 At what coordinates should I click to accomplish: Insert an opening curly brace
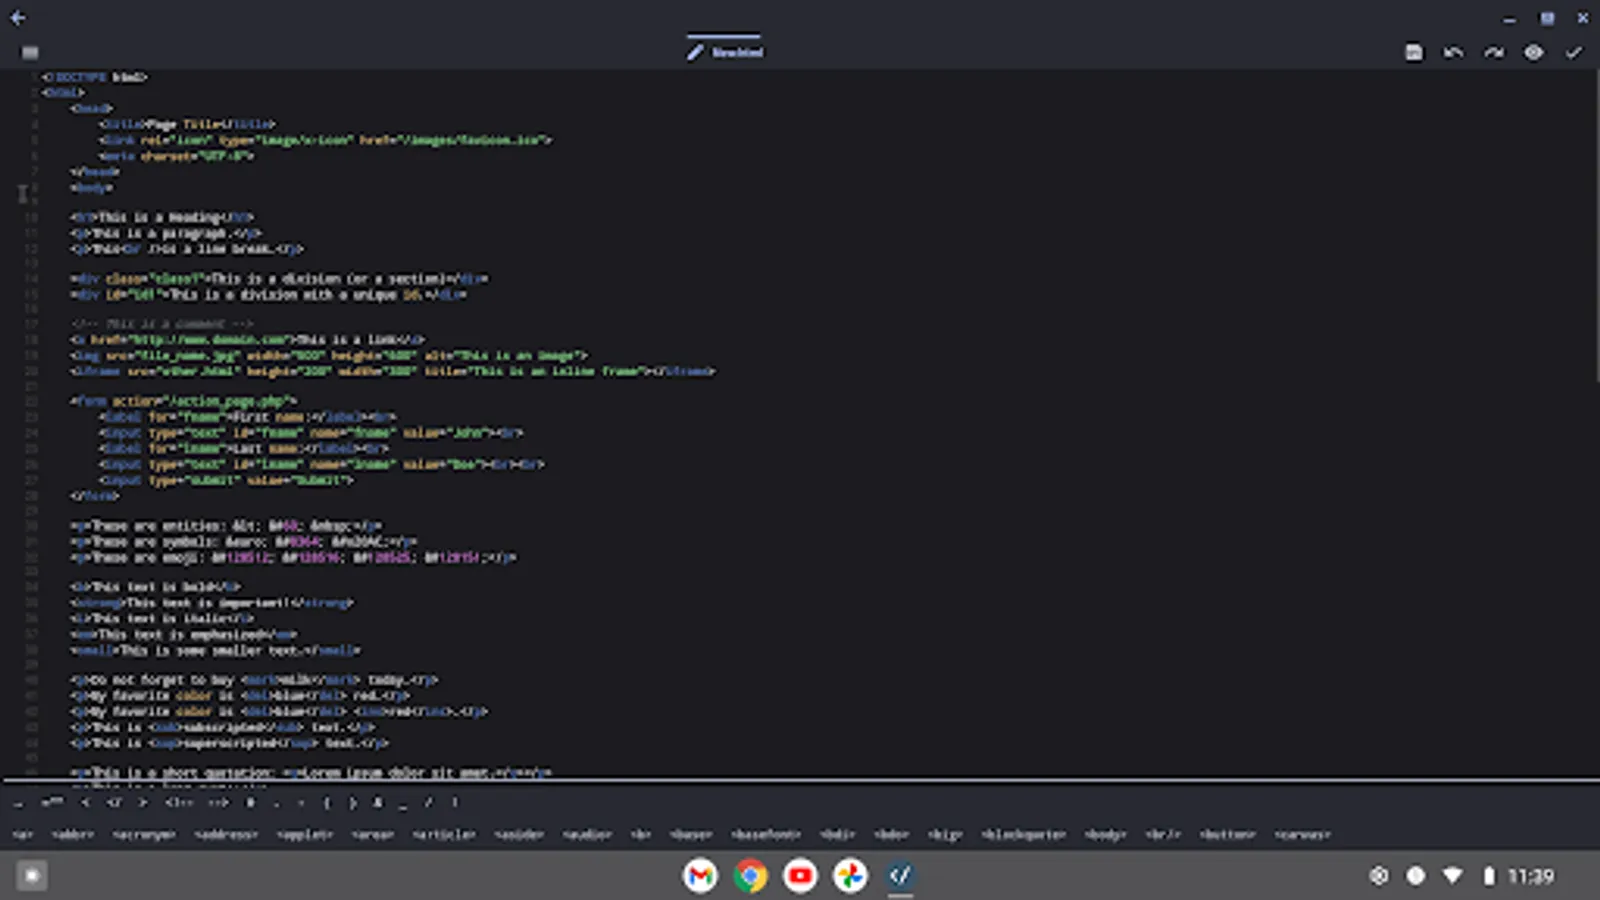[x=327, y=802]
